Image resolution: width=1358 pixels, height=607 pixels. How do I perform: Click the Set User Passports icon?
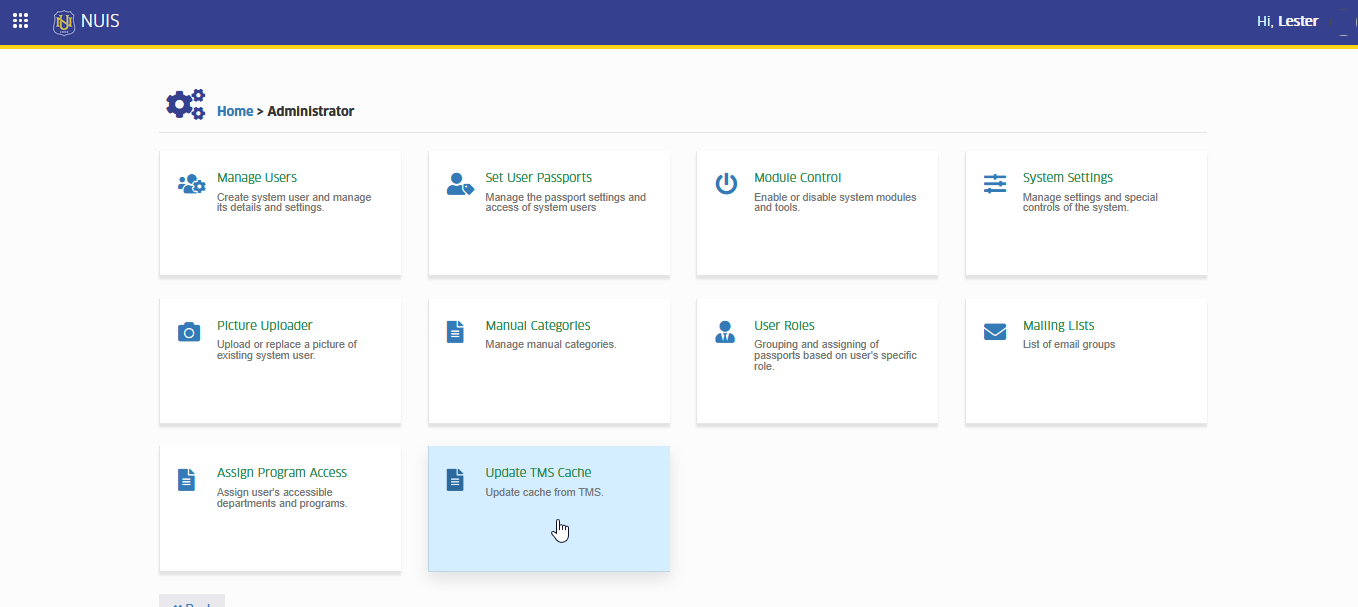[x=460, y=184]
